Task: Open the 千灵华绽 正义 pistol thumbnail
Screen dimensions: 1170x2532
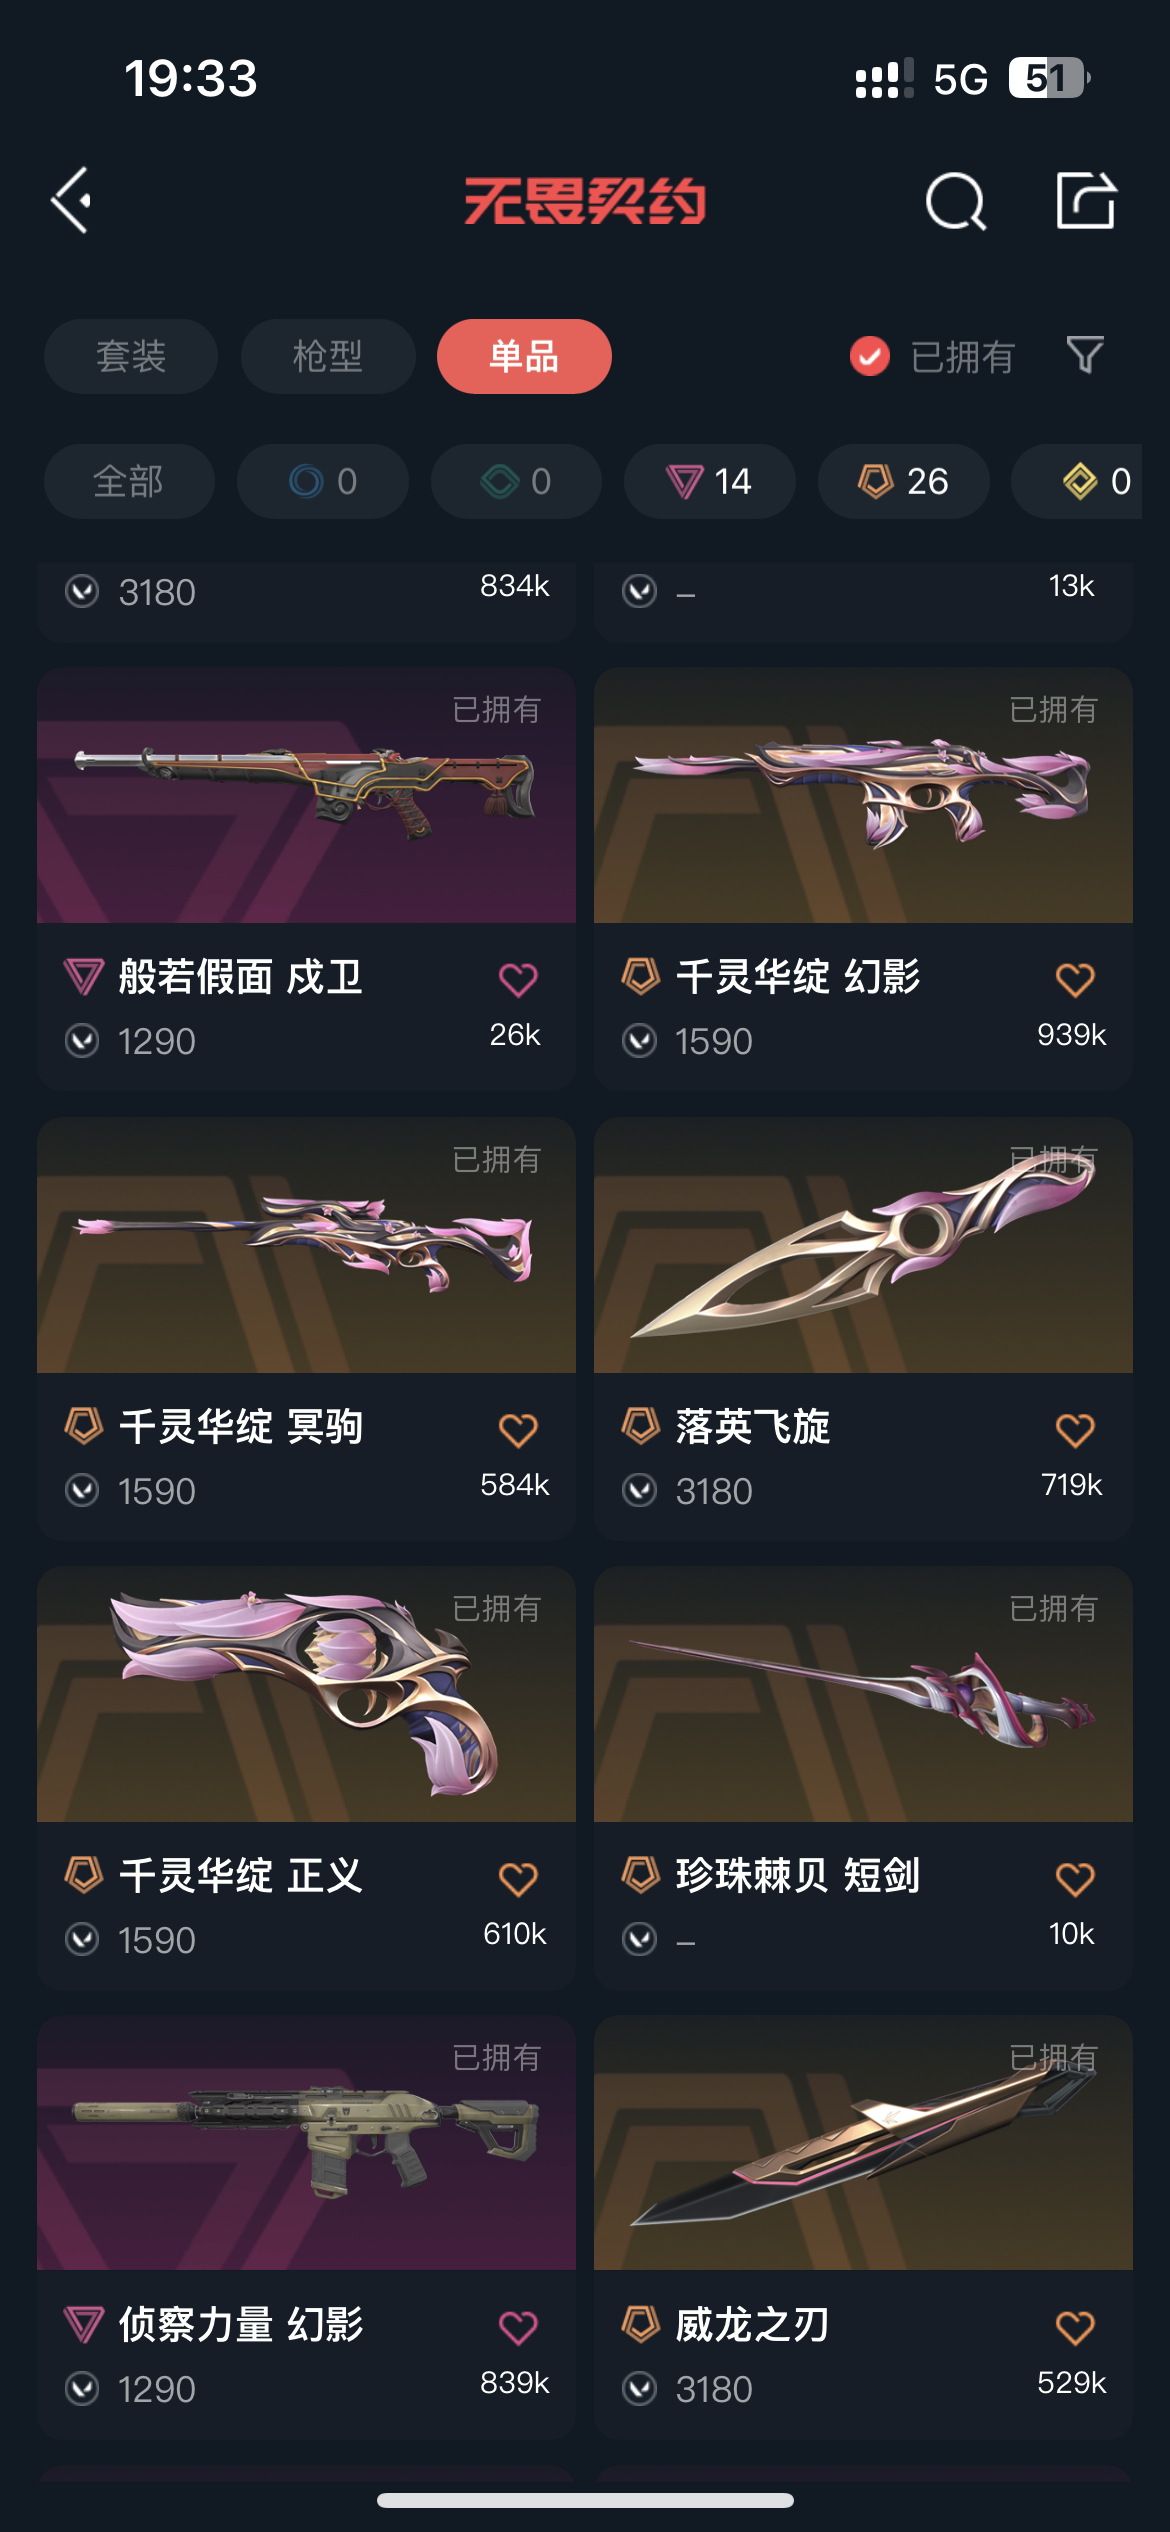Action: tap(306, 1694)
